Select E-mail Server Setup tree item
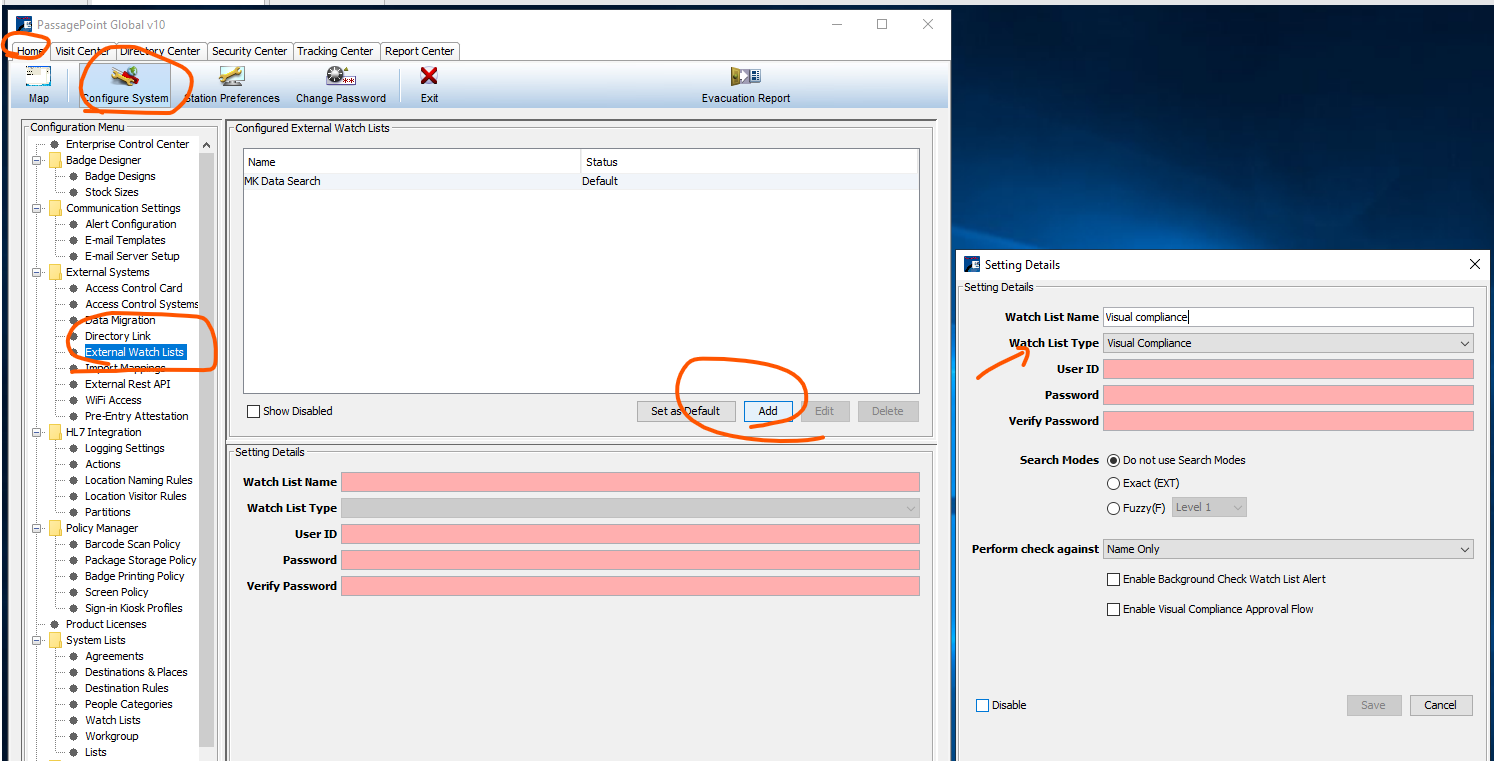 (132, 256)
